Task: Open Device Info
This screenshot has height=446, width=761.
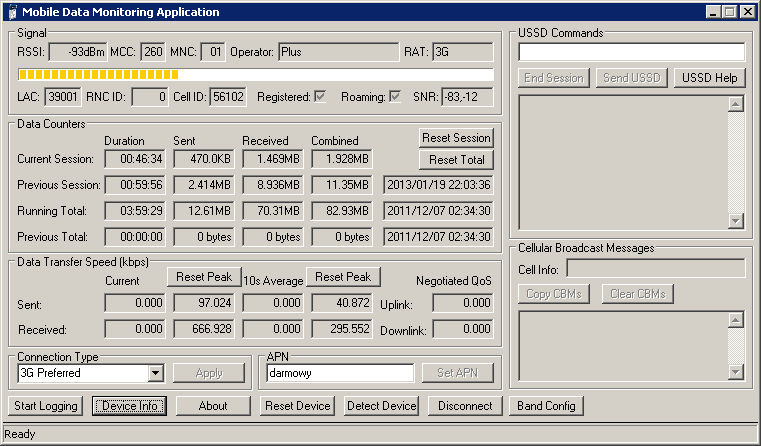Action: point(130,406)
